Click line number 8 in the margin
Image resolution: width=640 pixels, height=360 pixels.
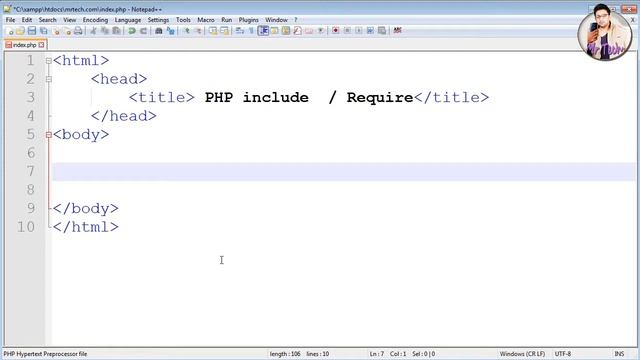31,190
